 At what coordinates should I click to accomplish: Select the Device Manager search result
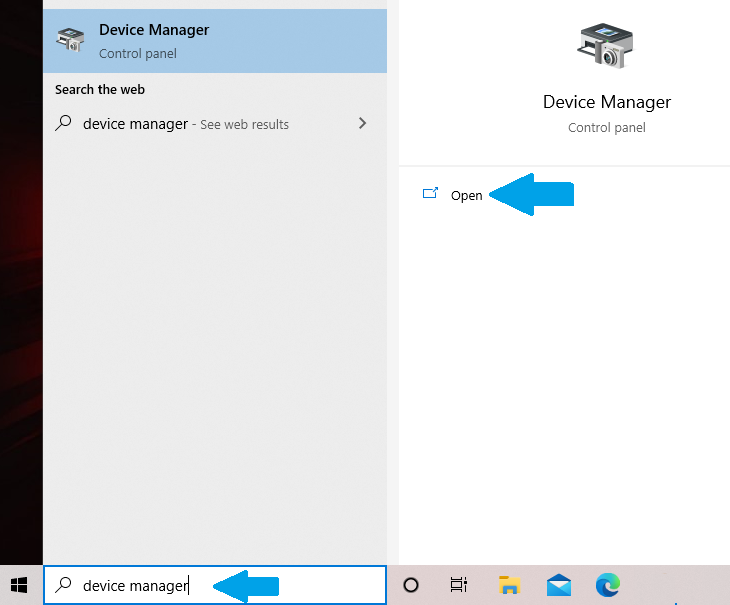pyautogui.click(x=215, y=41)
